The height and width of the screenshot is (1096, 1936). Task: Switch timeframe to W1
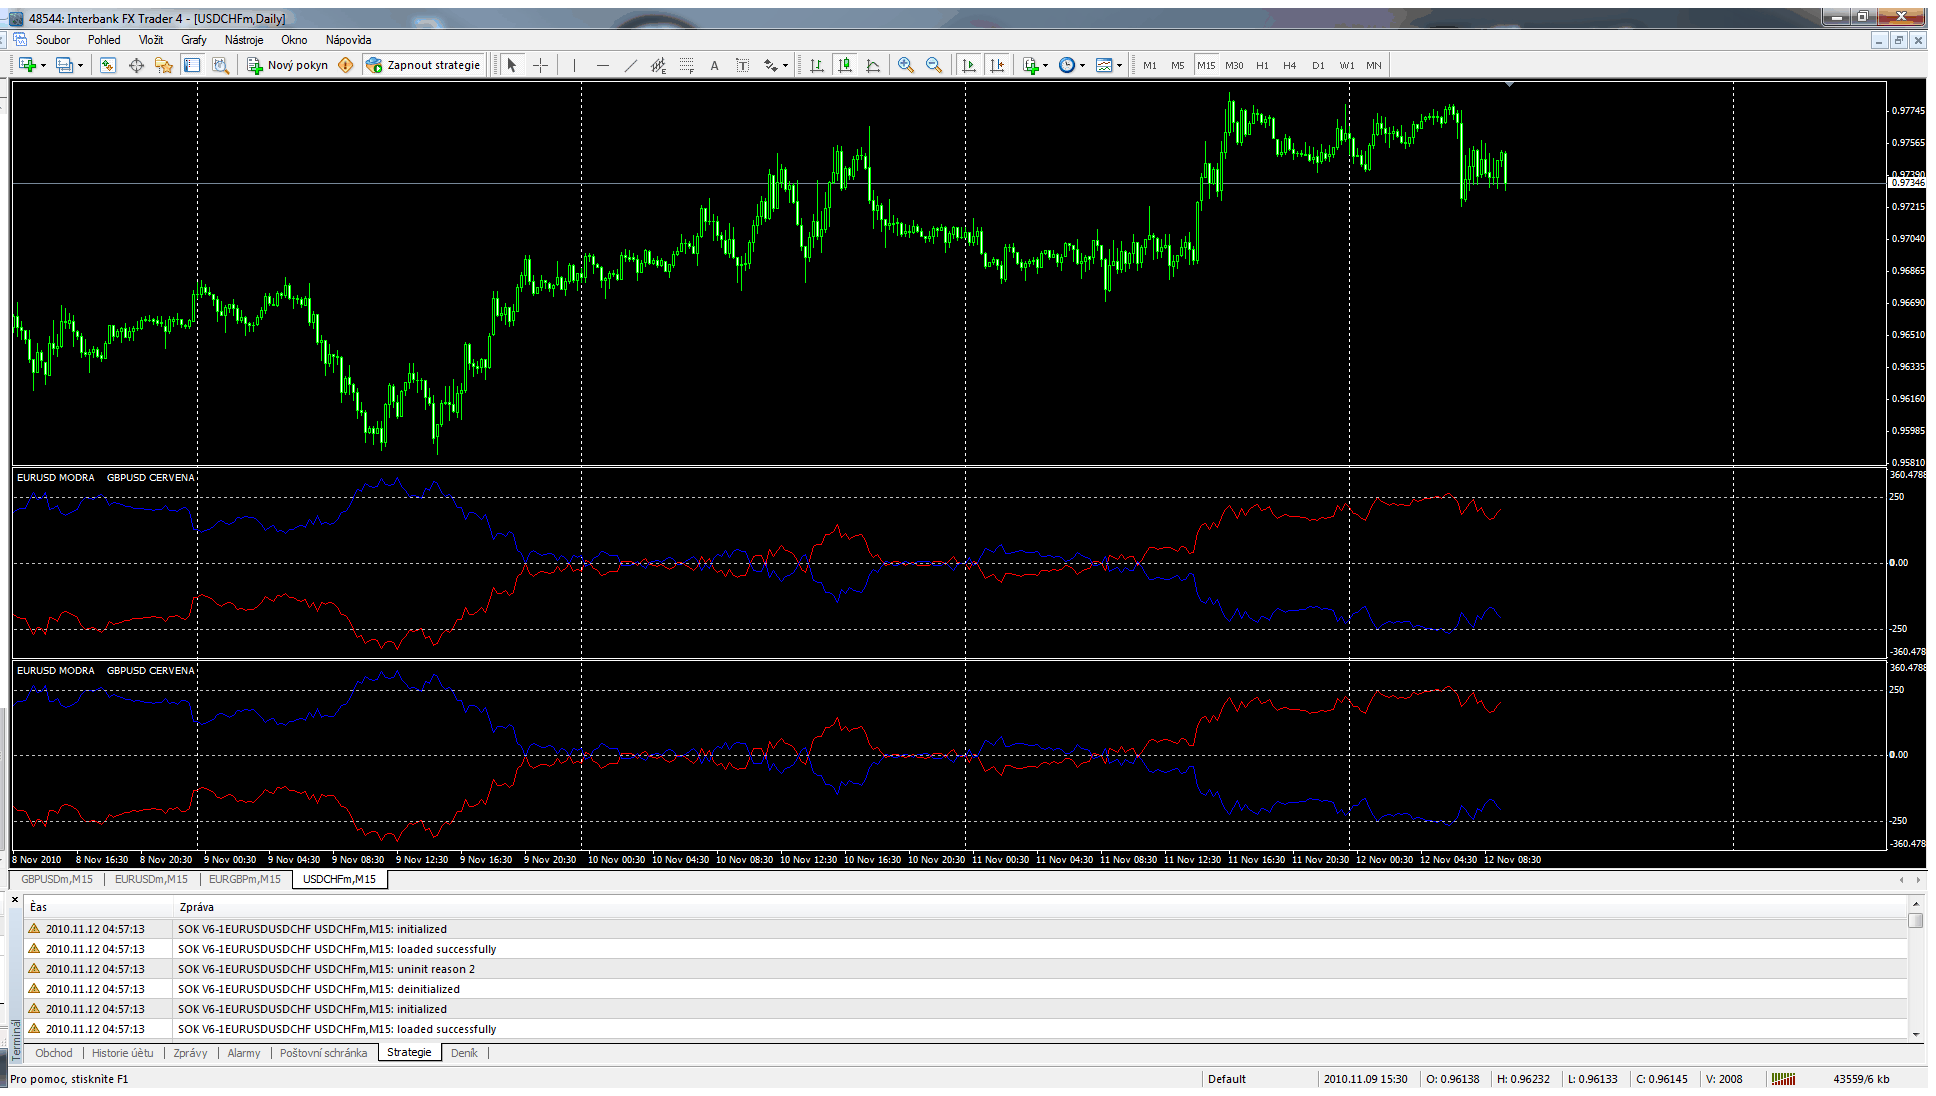pyautogui.click(x=1347, y=65)
